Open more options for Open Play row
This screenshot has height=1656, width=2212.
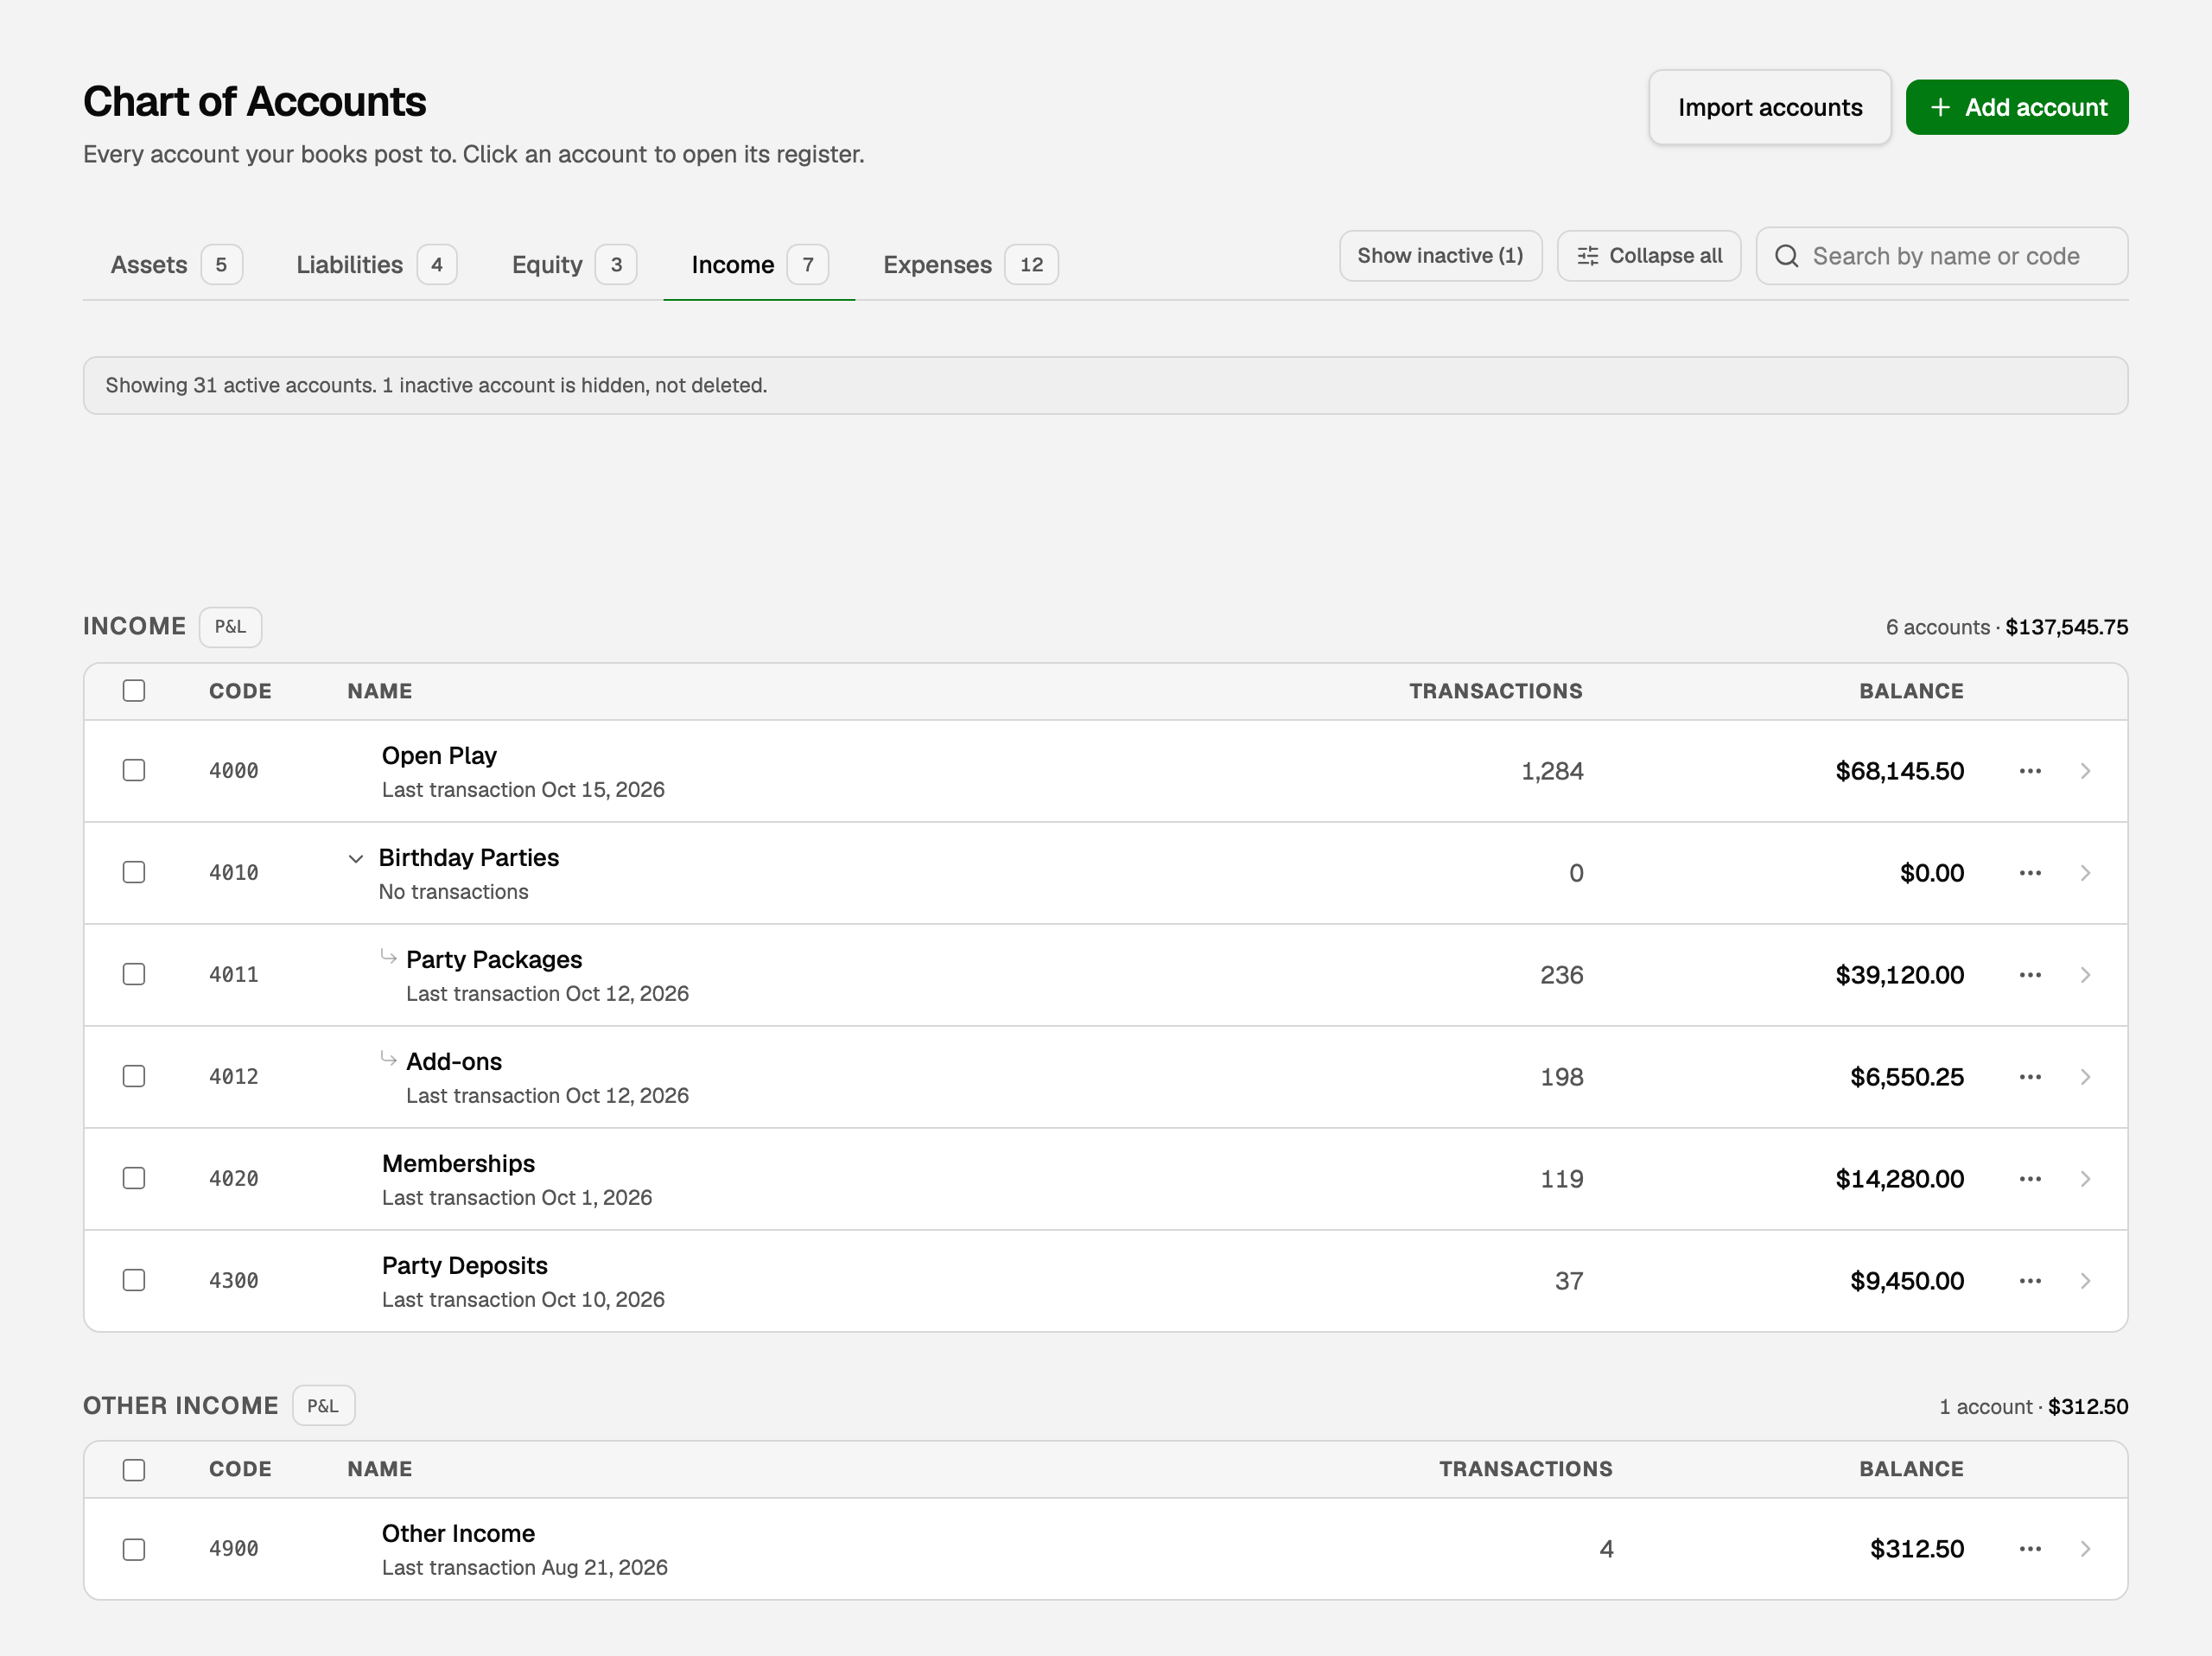click(x=2029, y=771)
